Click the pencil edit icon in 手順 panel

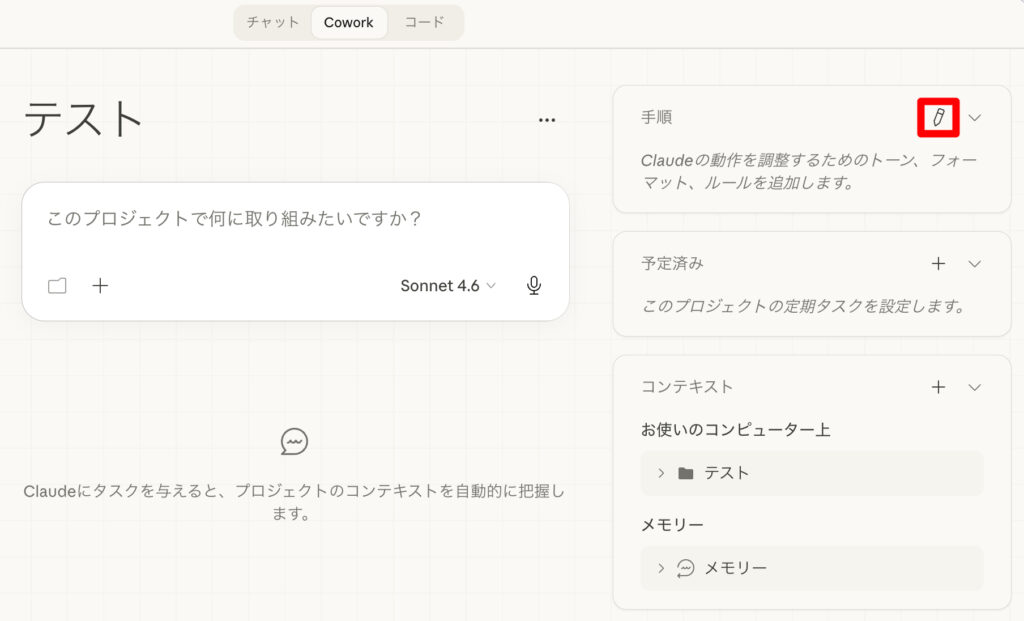pyautogui.click(x=938, y=117)
